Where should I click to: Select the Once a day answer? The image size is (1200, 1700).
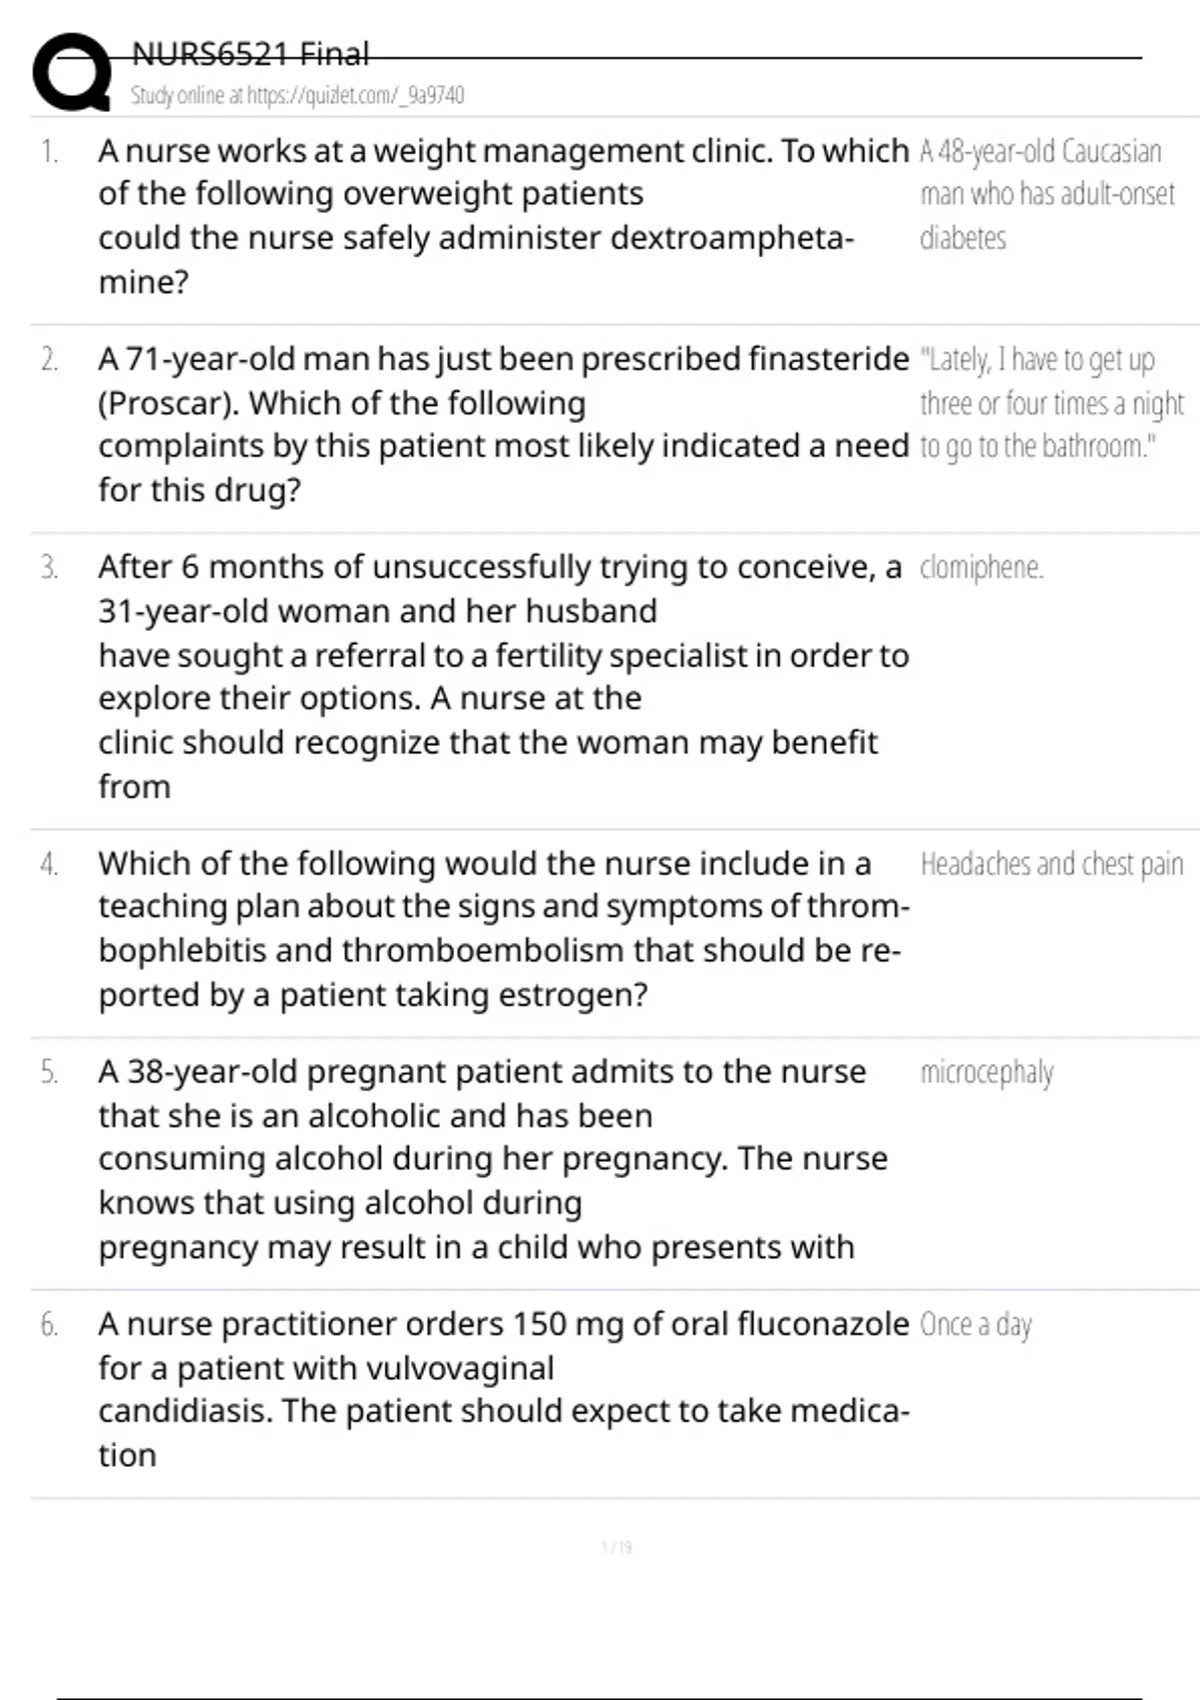pyautogui.click(x=975, y=1325)
